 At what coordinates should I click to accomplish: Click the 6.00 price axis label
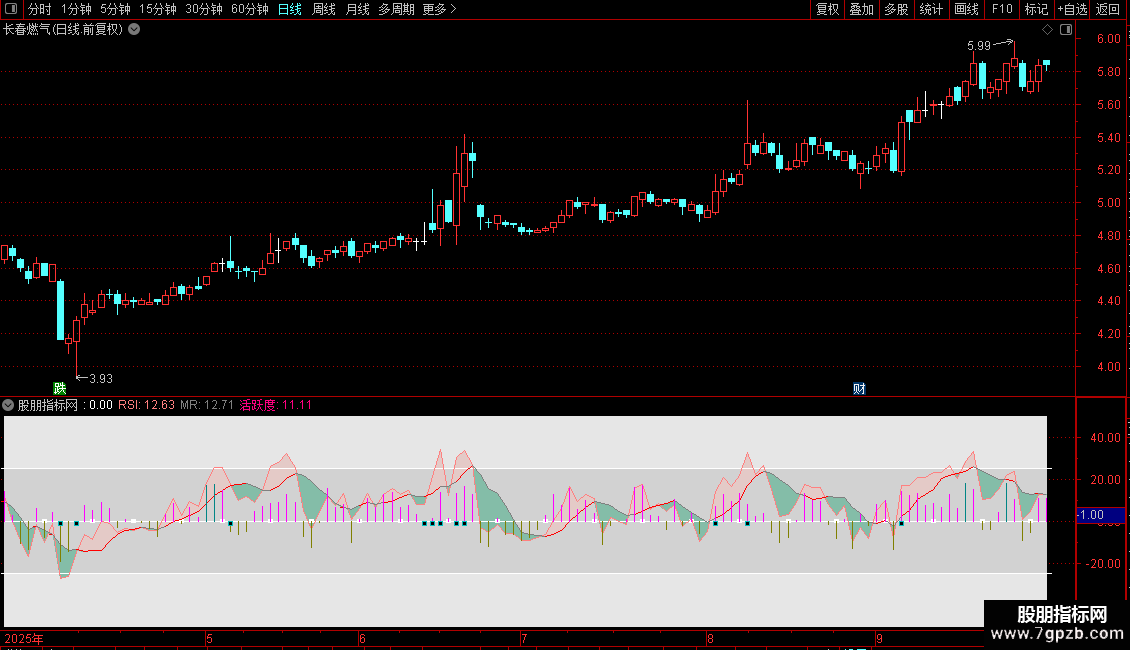click(x=1108, y=39)
